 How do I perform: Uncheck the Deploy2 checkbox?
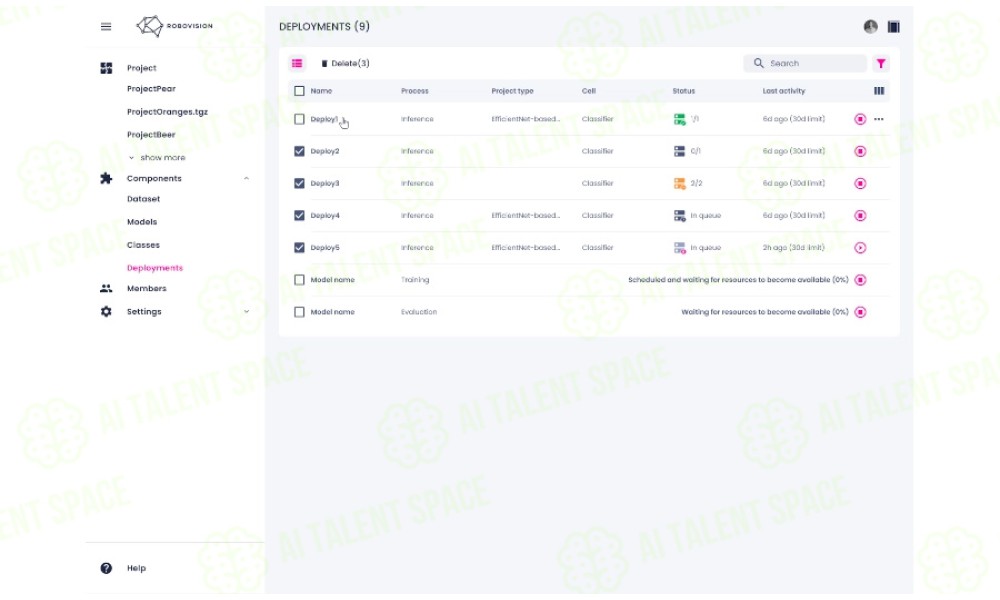299,151
